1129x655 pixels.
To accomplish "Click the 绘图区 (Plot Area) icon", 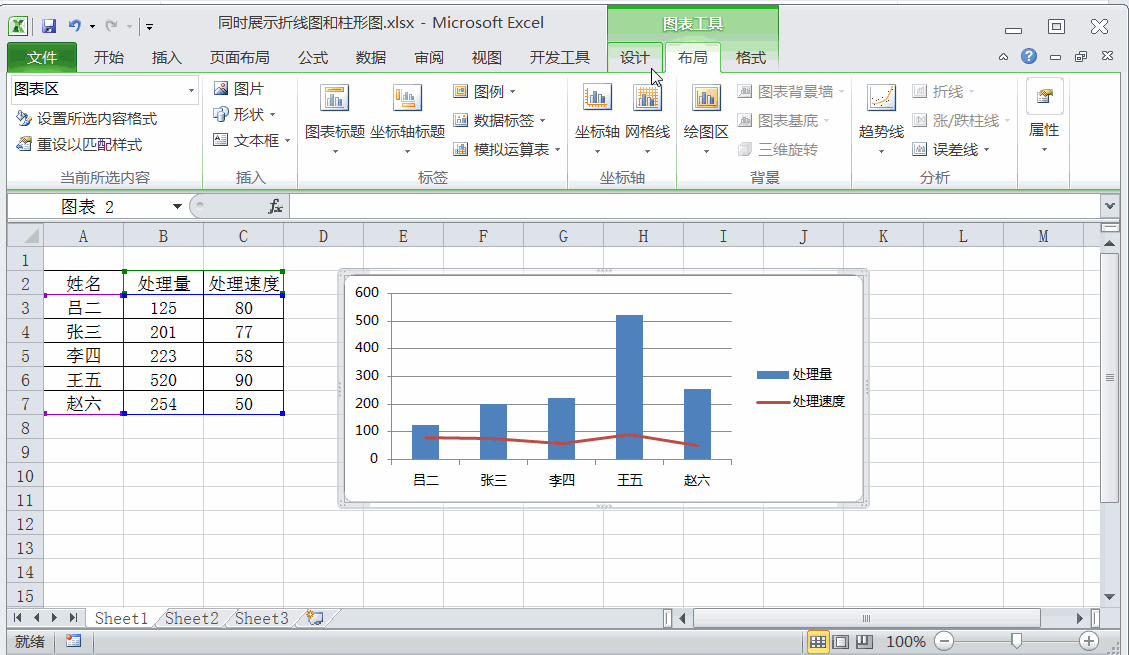I will click(706, 98).
